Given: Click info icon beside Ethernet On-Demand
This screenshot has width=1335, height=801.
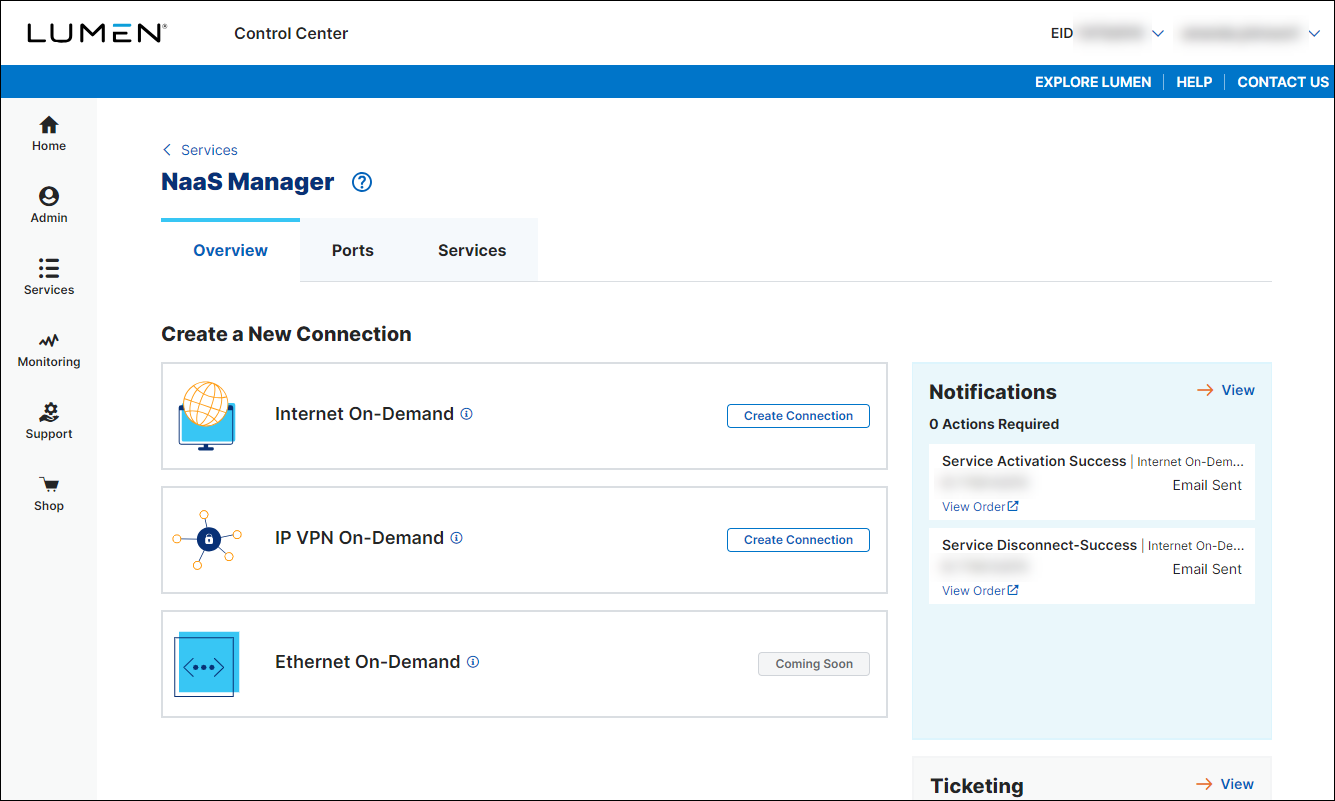Looking at the screenshot, I should coord(473,661).
